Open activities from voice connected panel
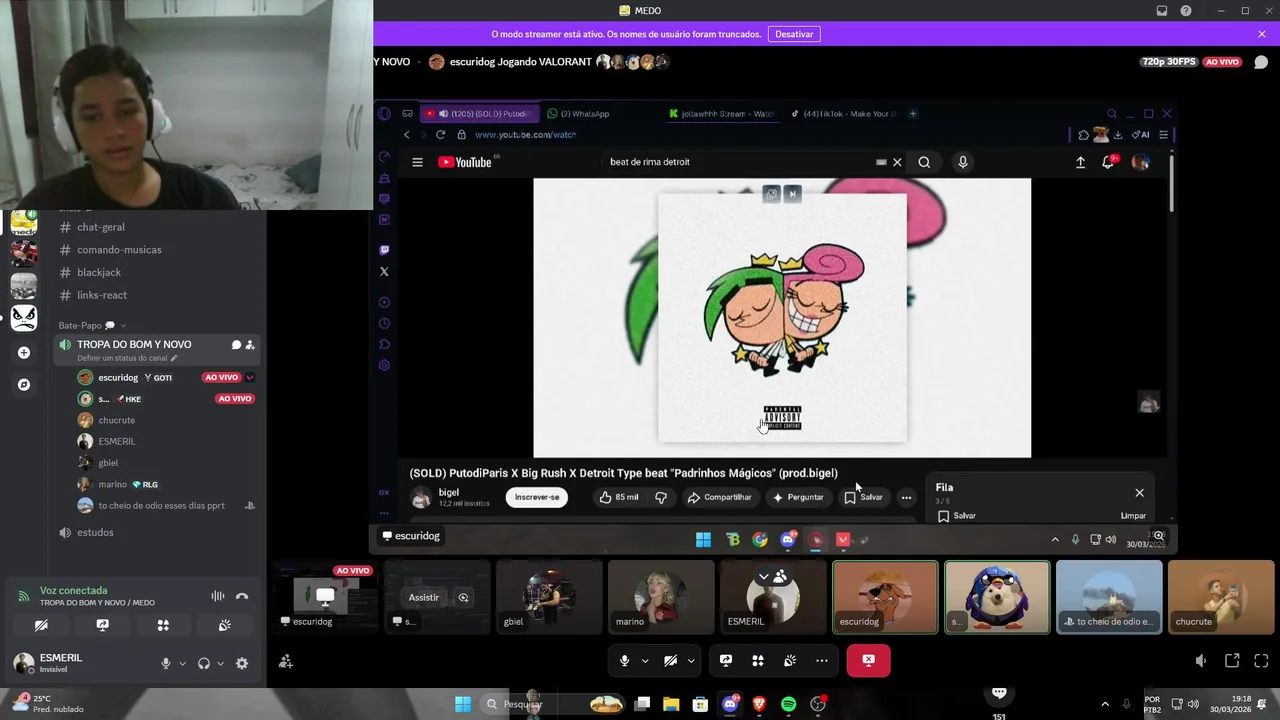 163,625
